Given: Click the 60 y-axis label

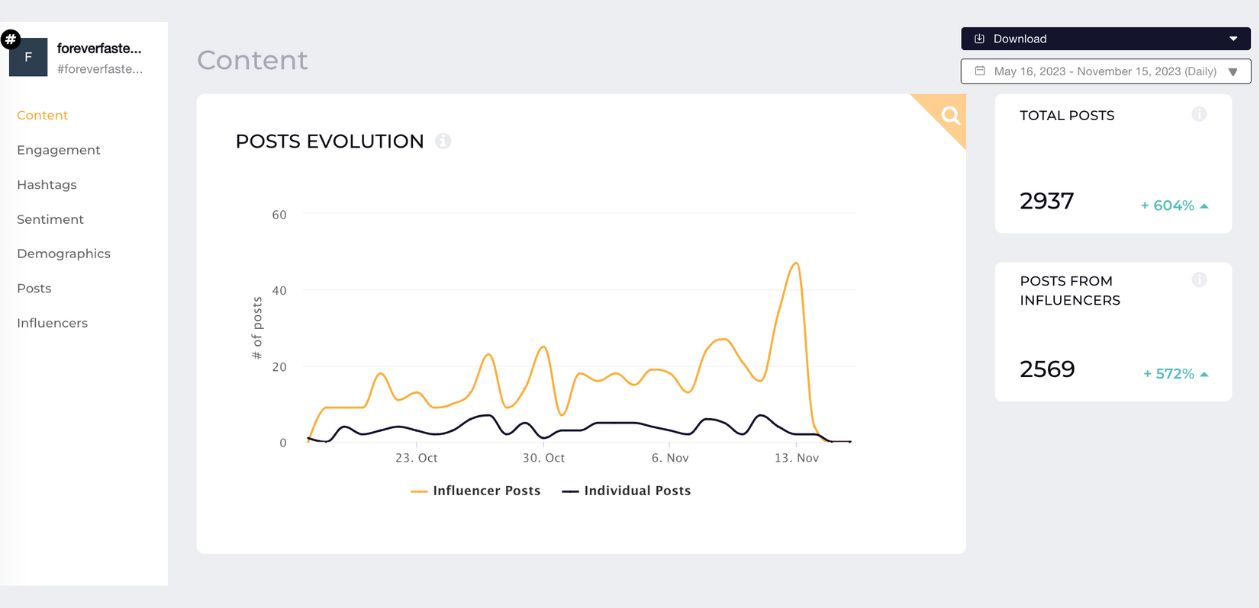Looking at the screenshot, I should click(279, 215).
